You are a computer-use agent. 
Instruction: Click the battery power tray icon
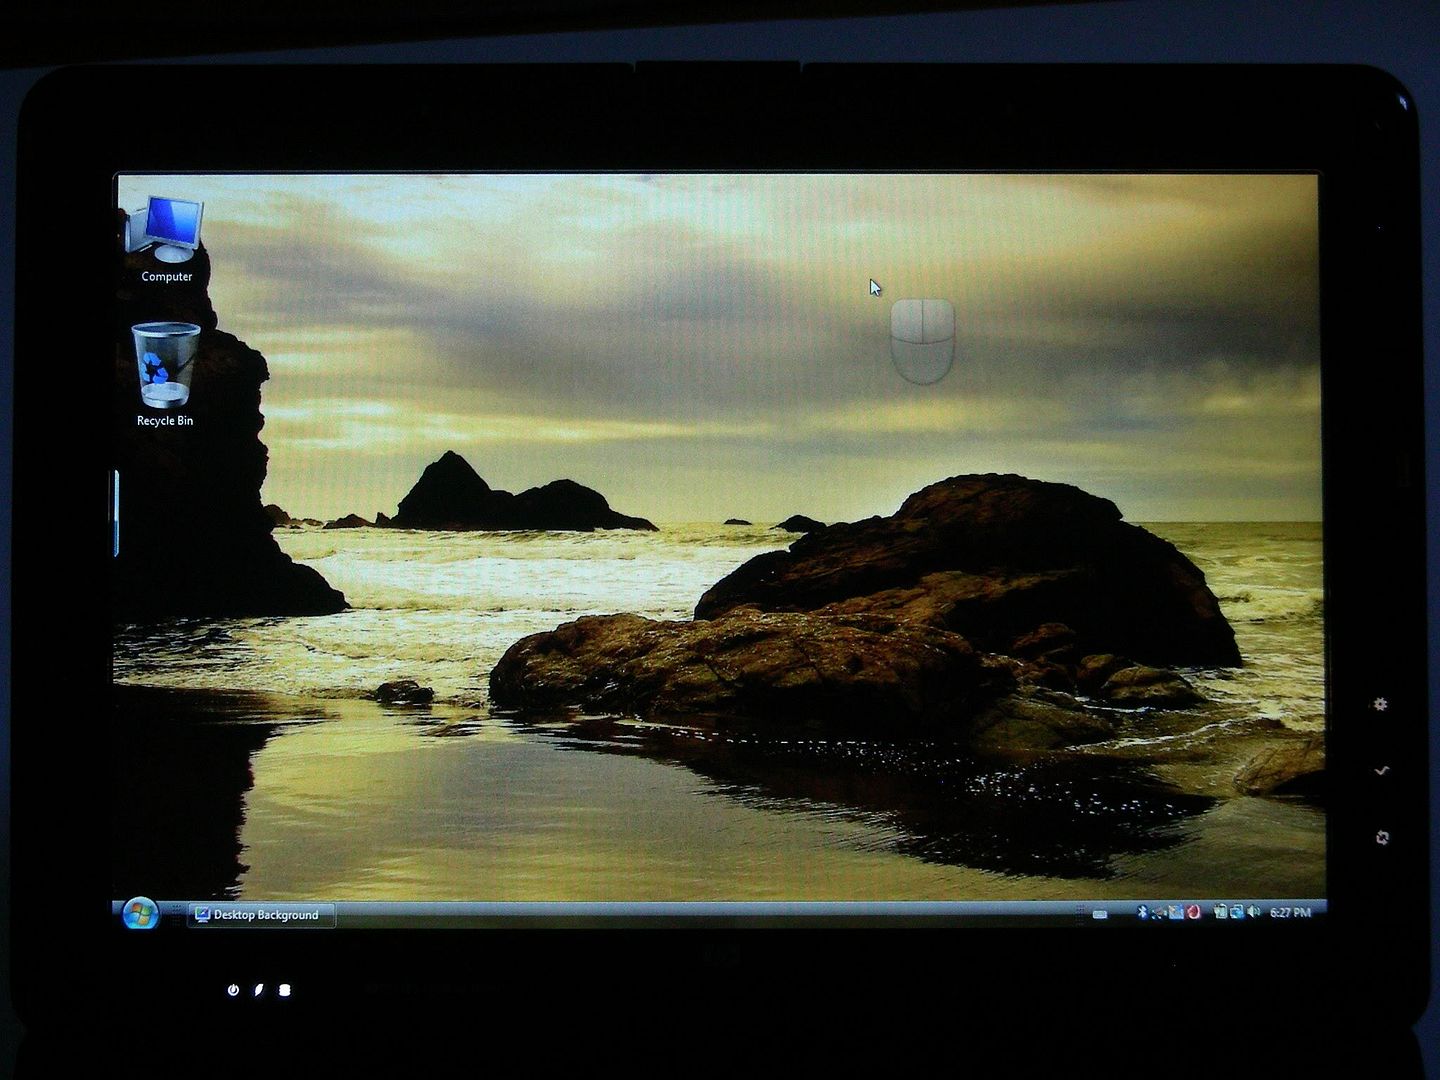tap(1220, 912)
